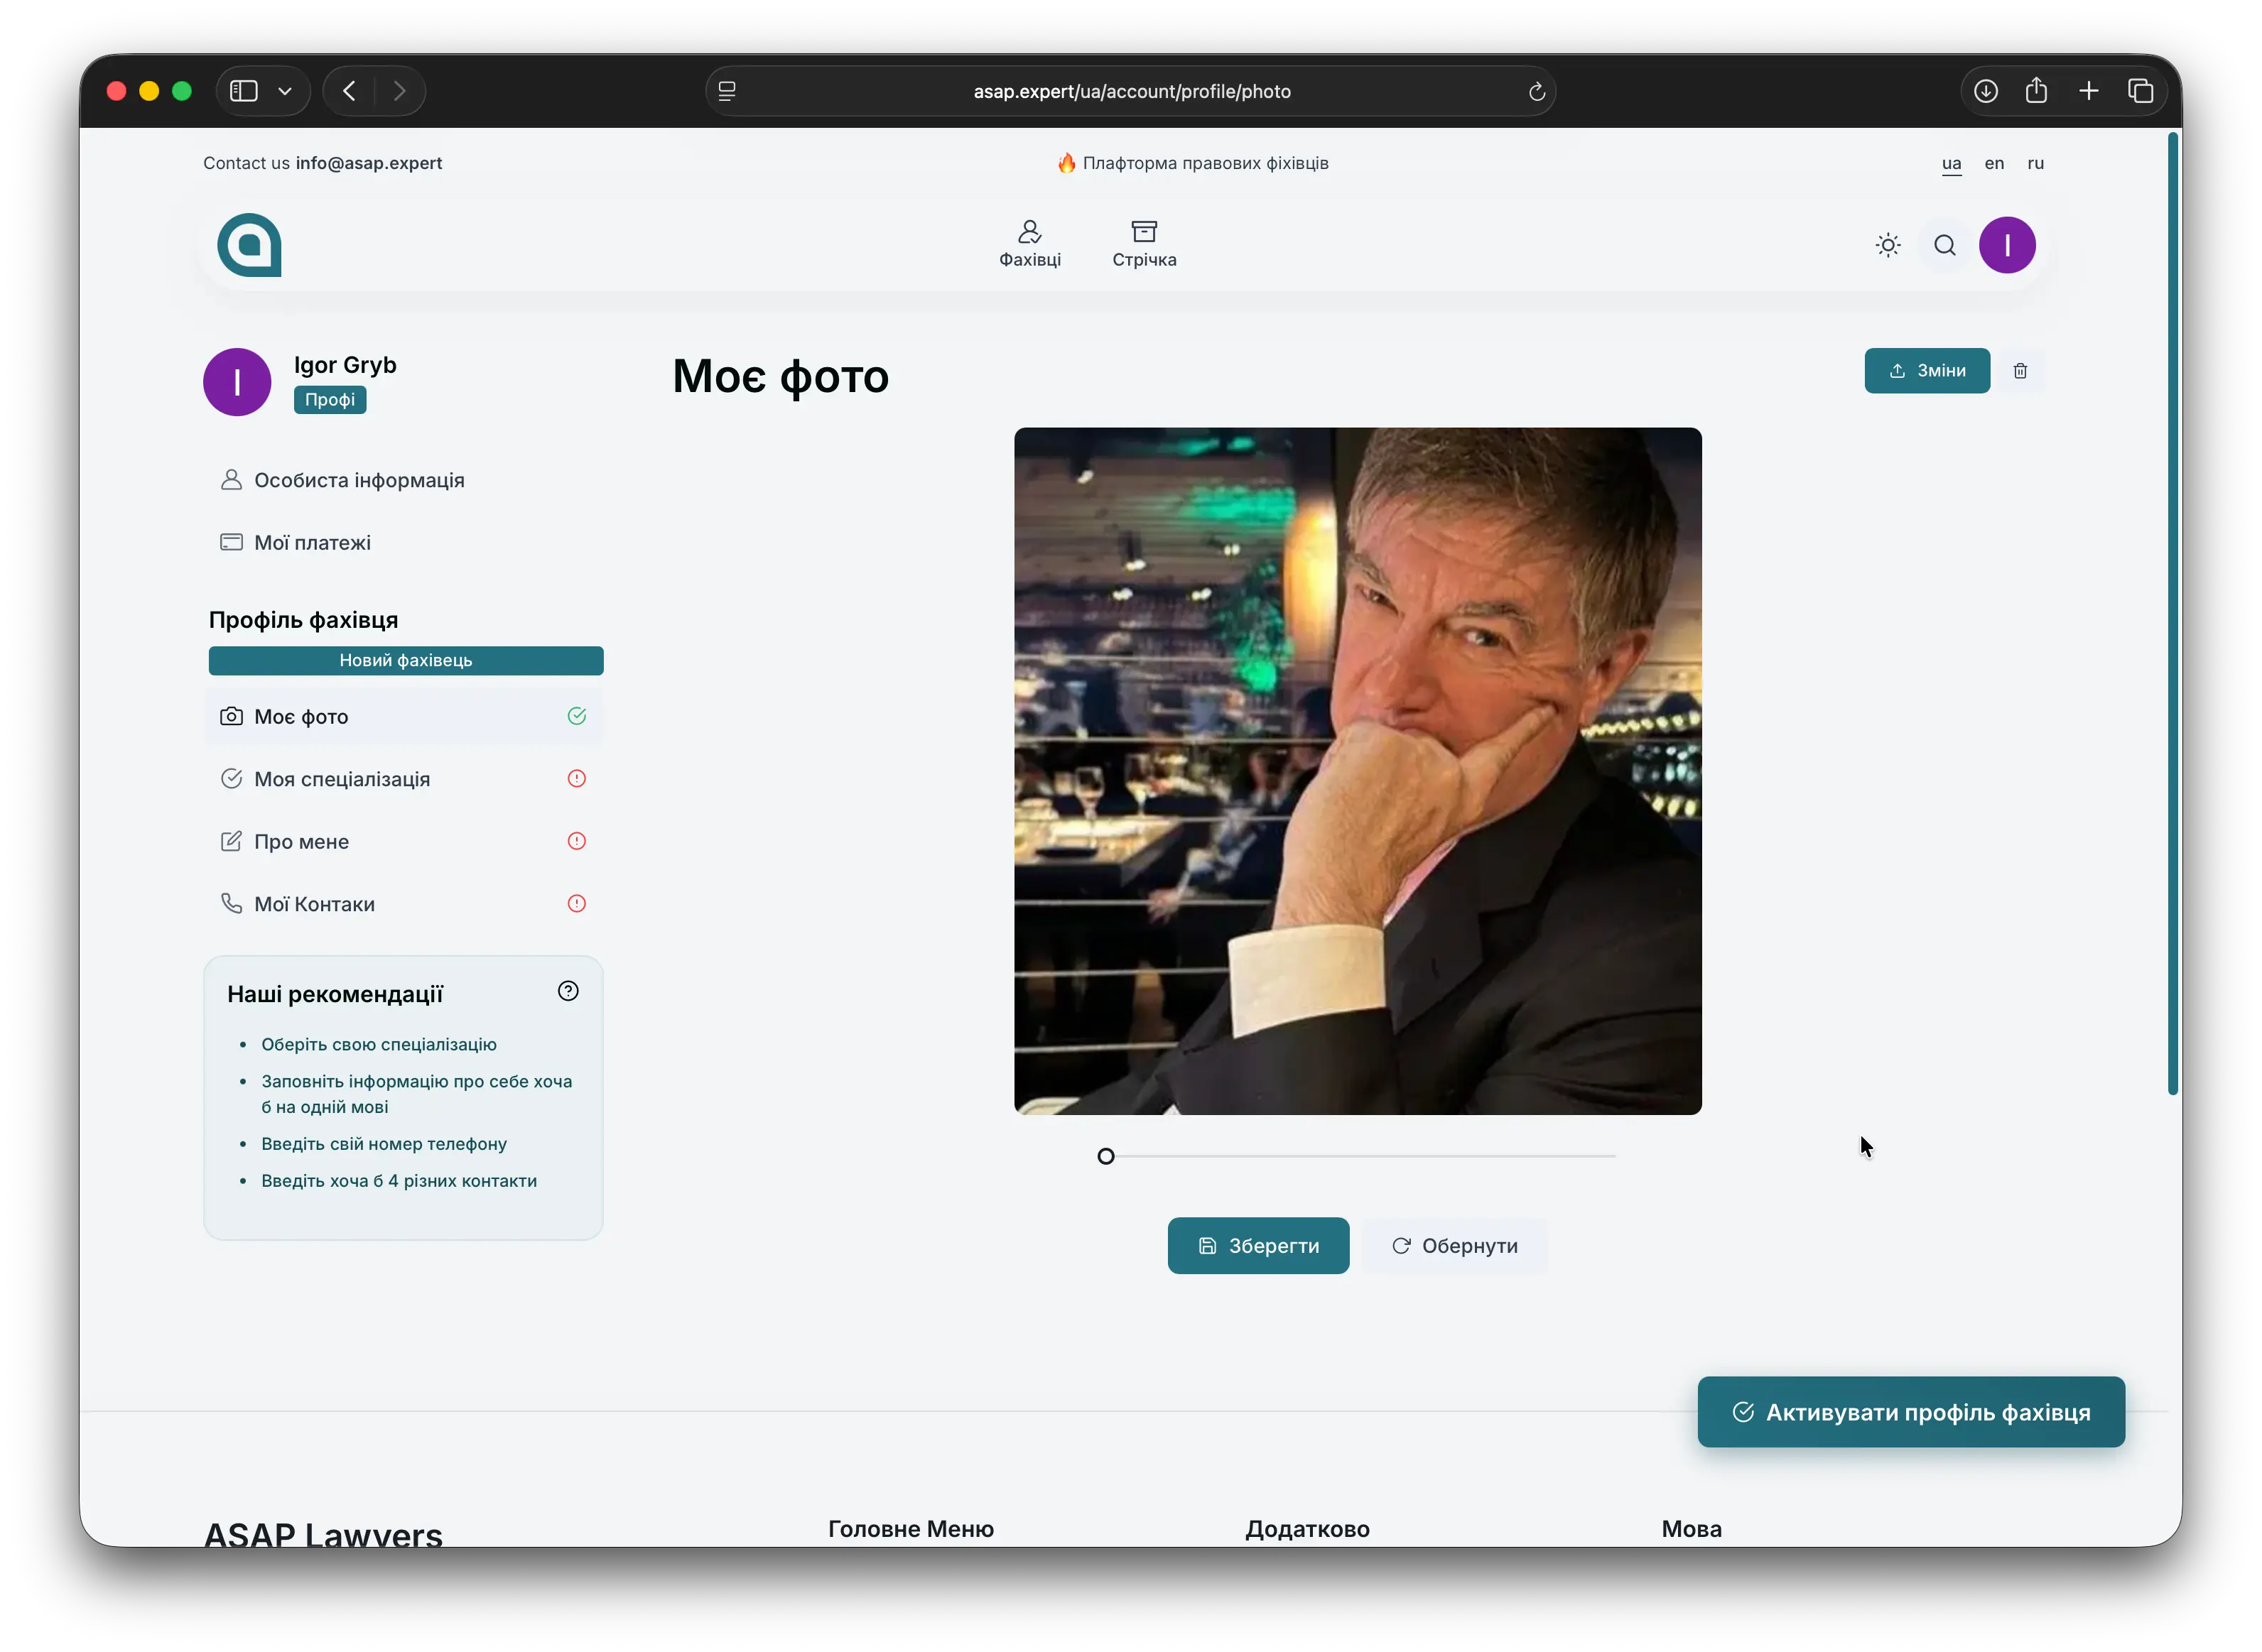Click the Обернути rotate button
Screen dimensions: 2262x1652
[x=1455, y=1245]
